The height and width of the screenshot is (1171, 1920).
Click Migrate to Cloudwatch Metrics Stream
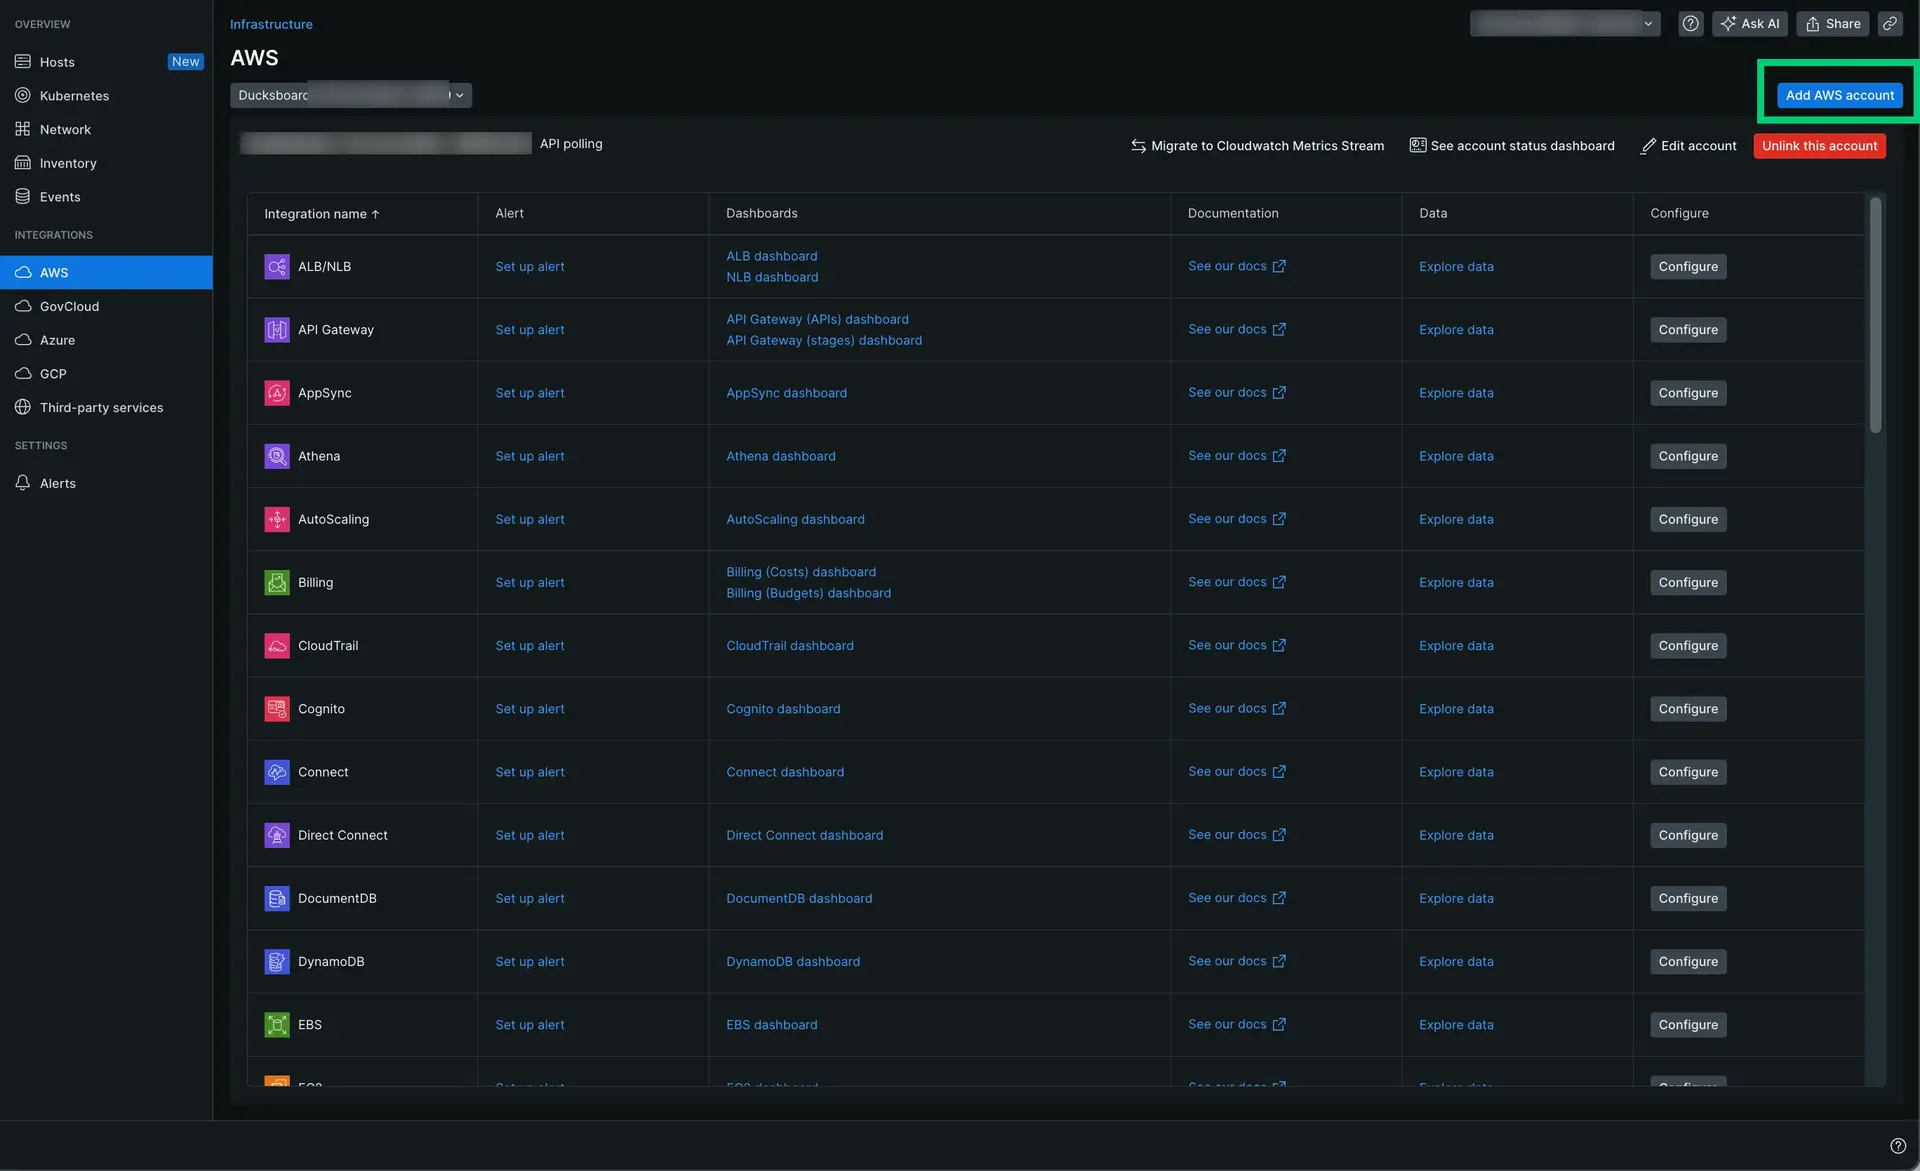point(1258,146)
